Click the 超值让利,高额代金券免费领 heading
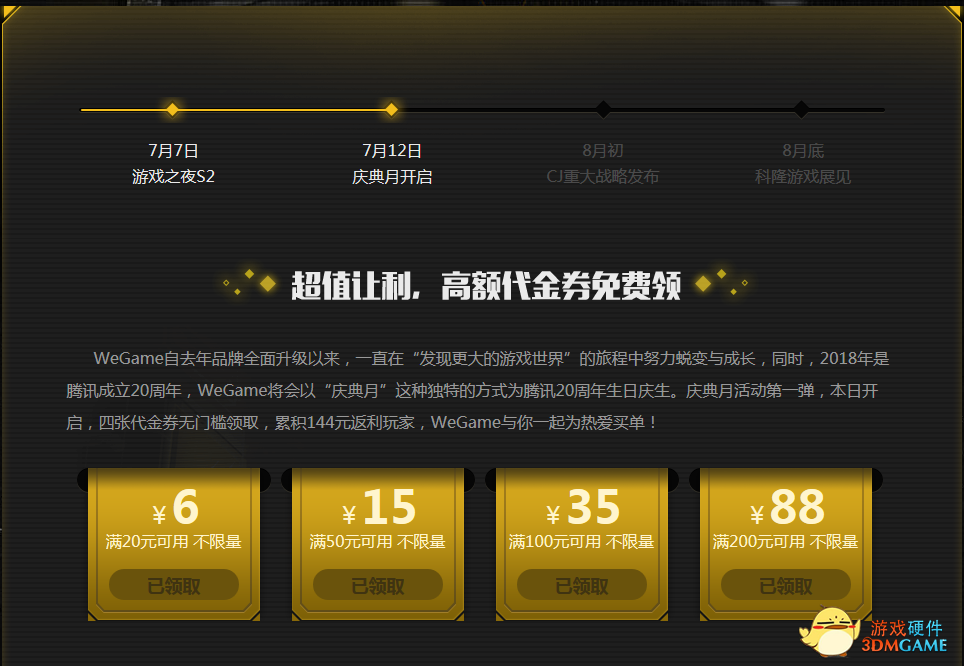The height and width of the screenshot is (666, 964). pyautogui.click(x=486, y=285)
